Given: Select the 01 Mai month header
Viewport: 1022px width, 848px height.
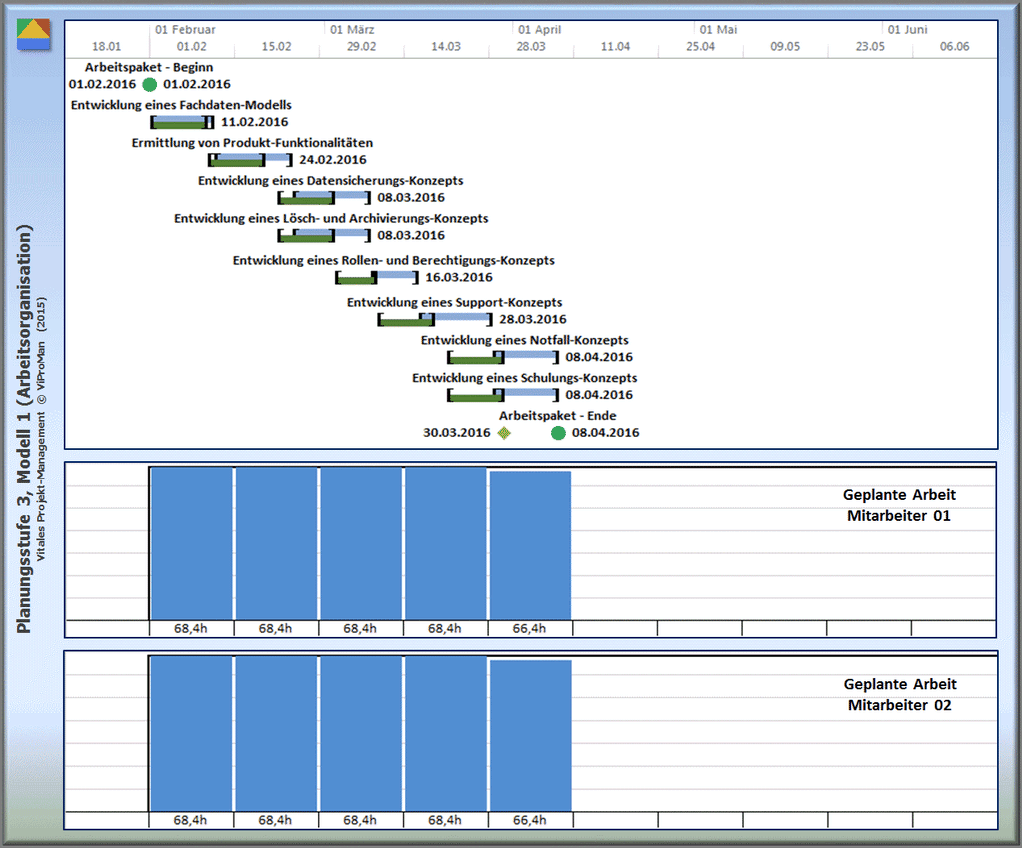Looking at the screenshot, I should coord(718,30).
